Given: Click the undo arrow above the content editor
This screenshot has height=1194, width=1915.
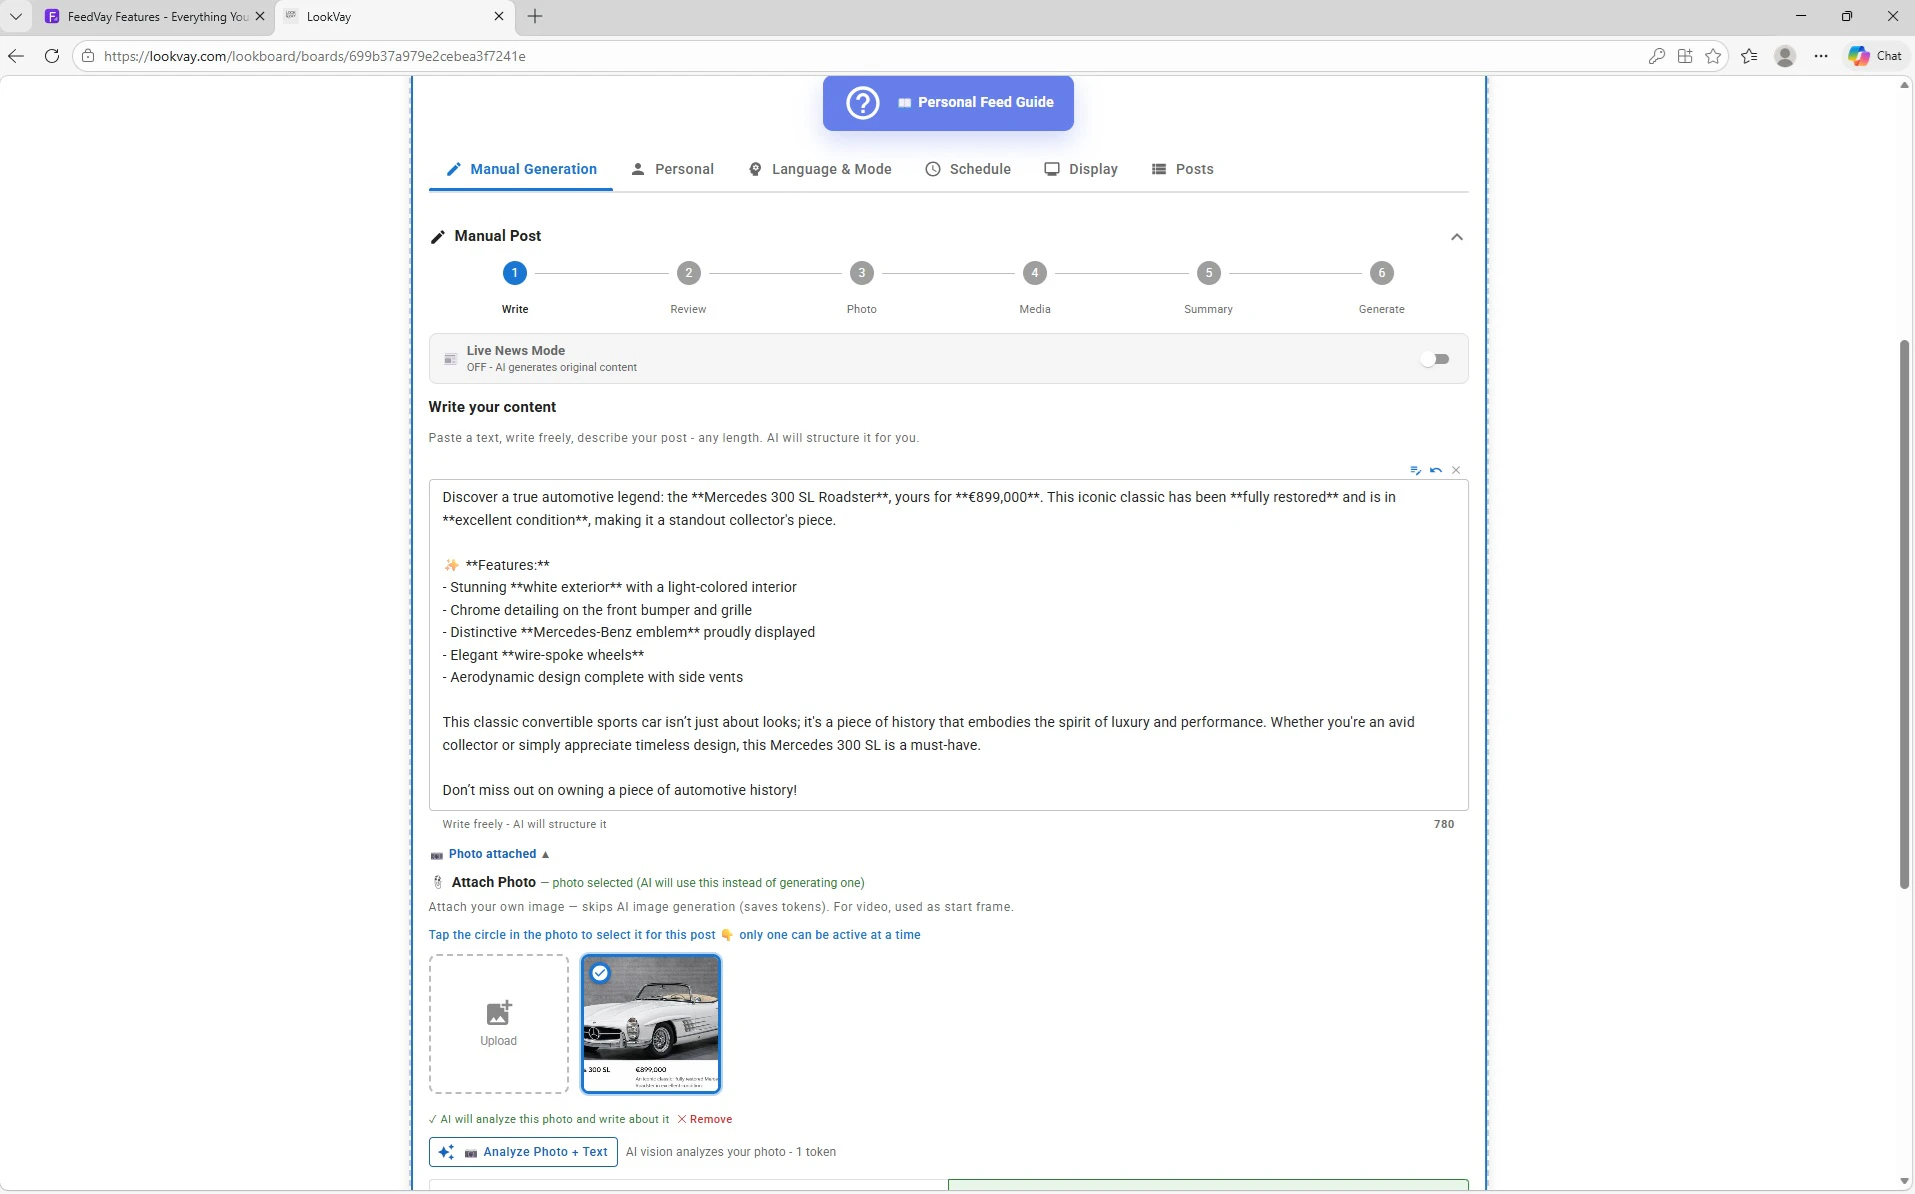Looking at the screenshot, I should click(1436, 470).
